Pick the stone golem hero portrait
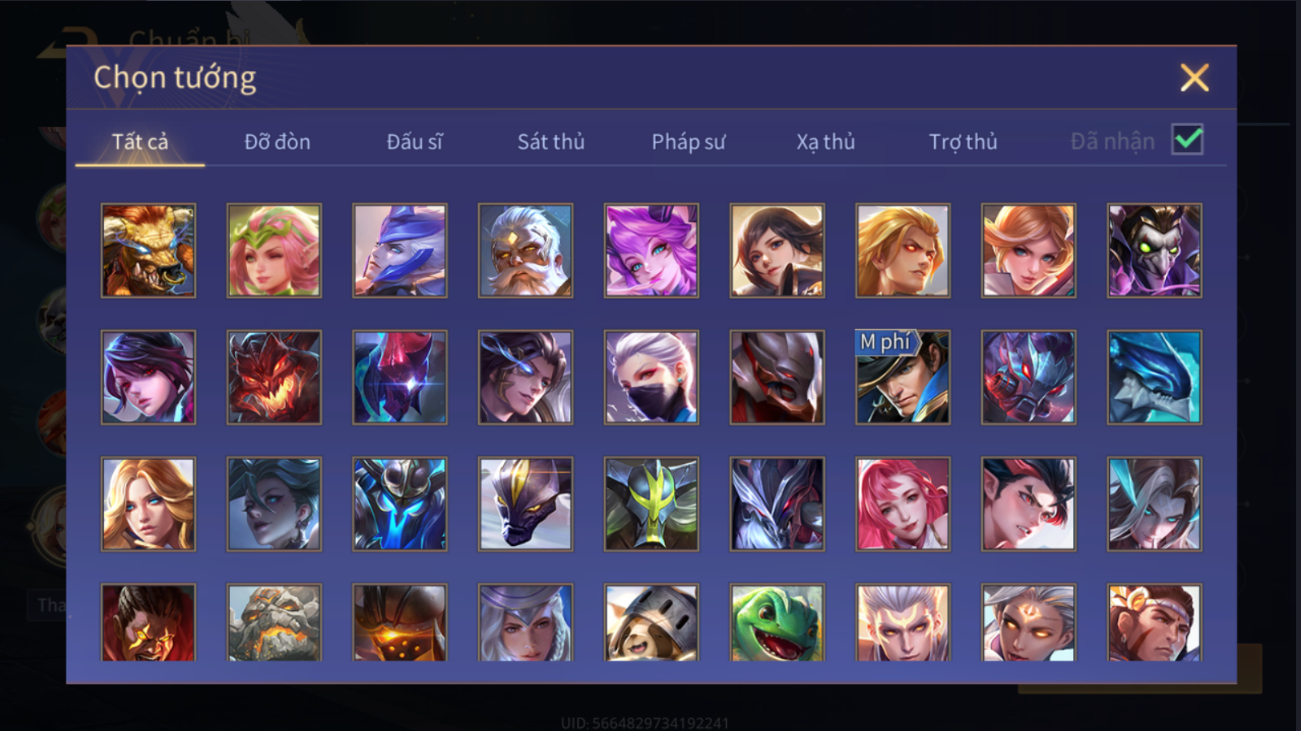This screenshot has width=1301, height=731. [274, 622]
